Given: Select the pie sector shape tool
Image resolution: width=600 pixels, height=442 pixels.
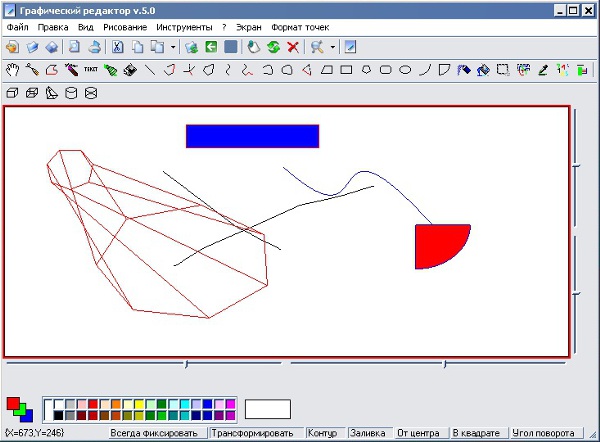Looking at the screenshot, I should (x=444, y=70).
